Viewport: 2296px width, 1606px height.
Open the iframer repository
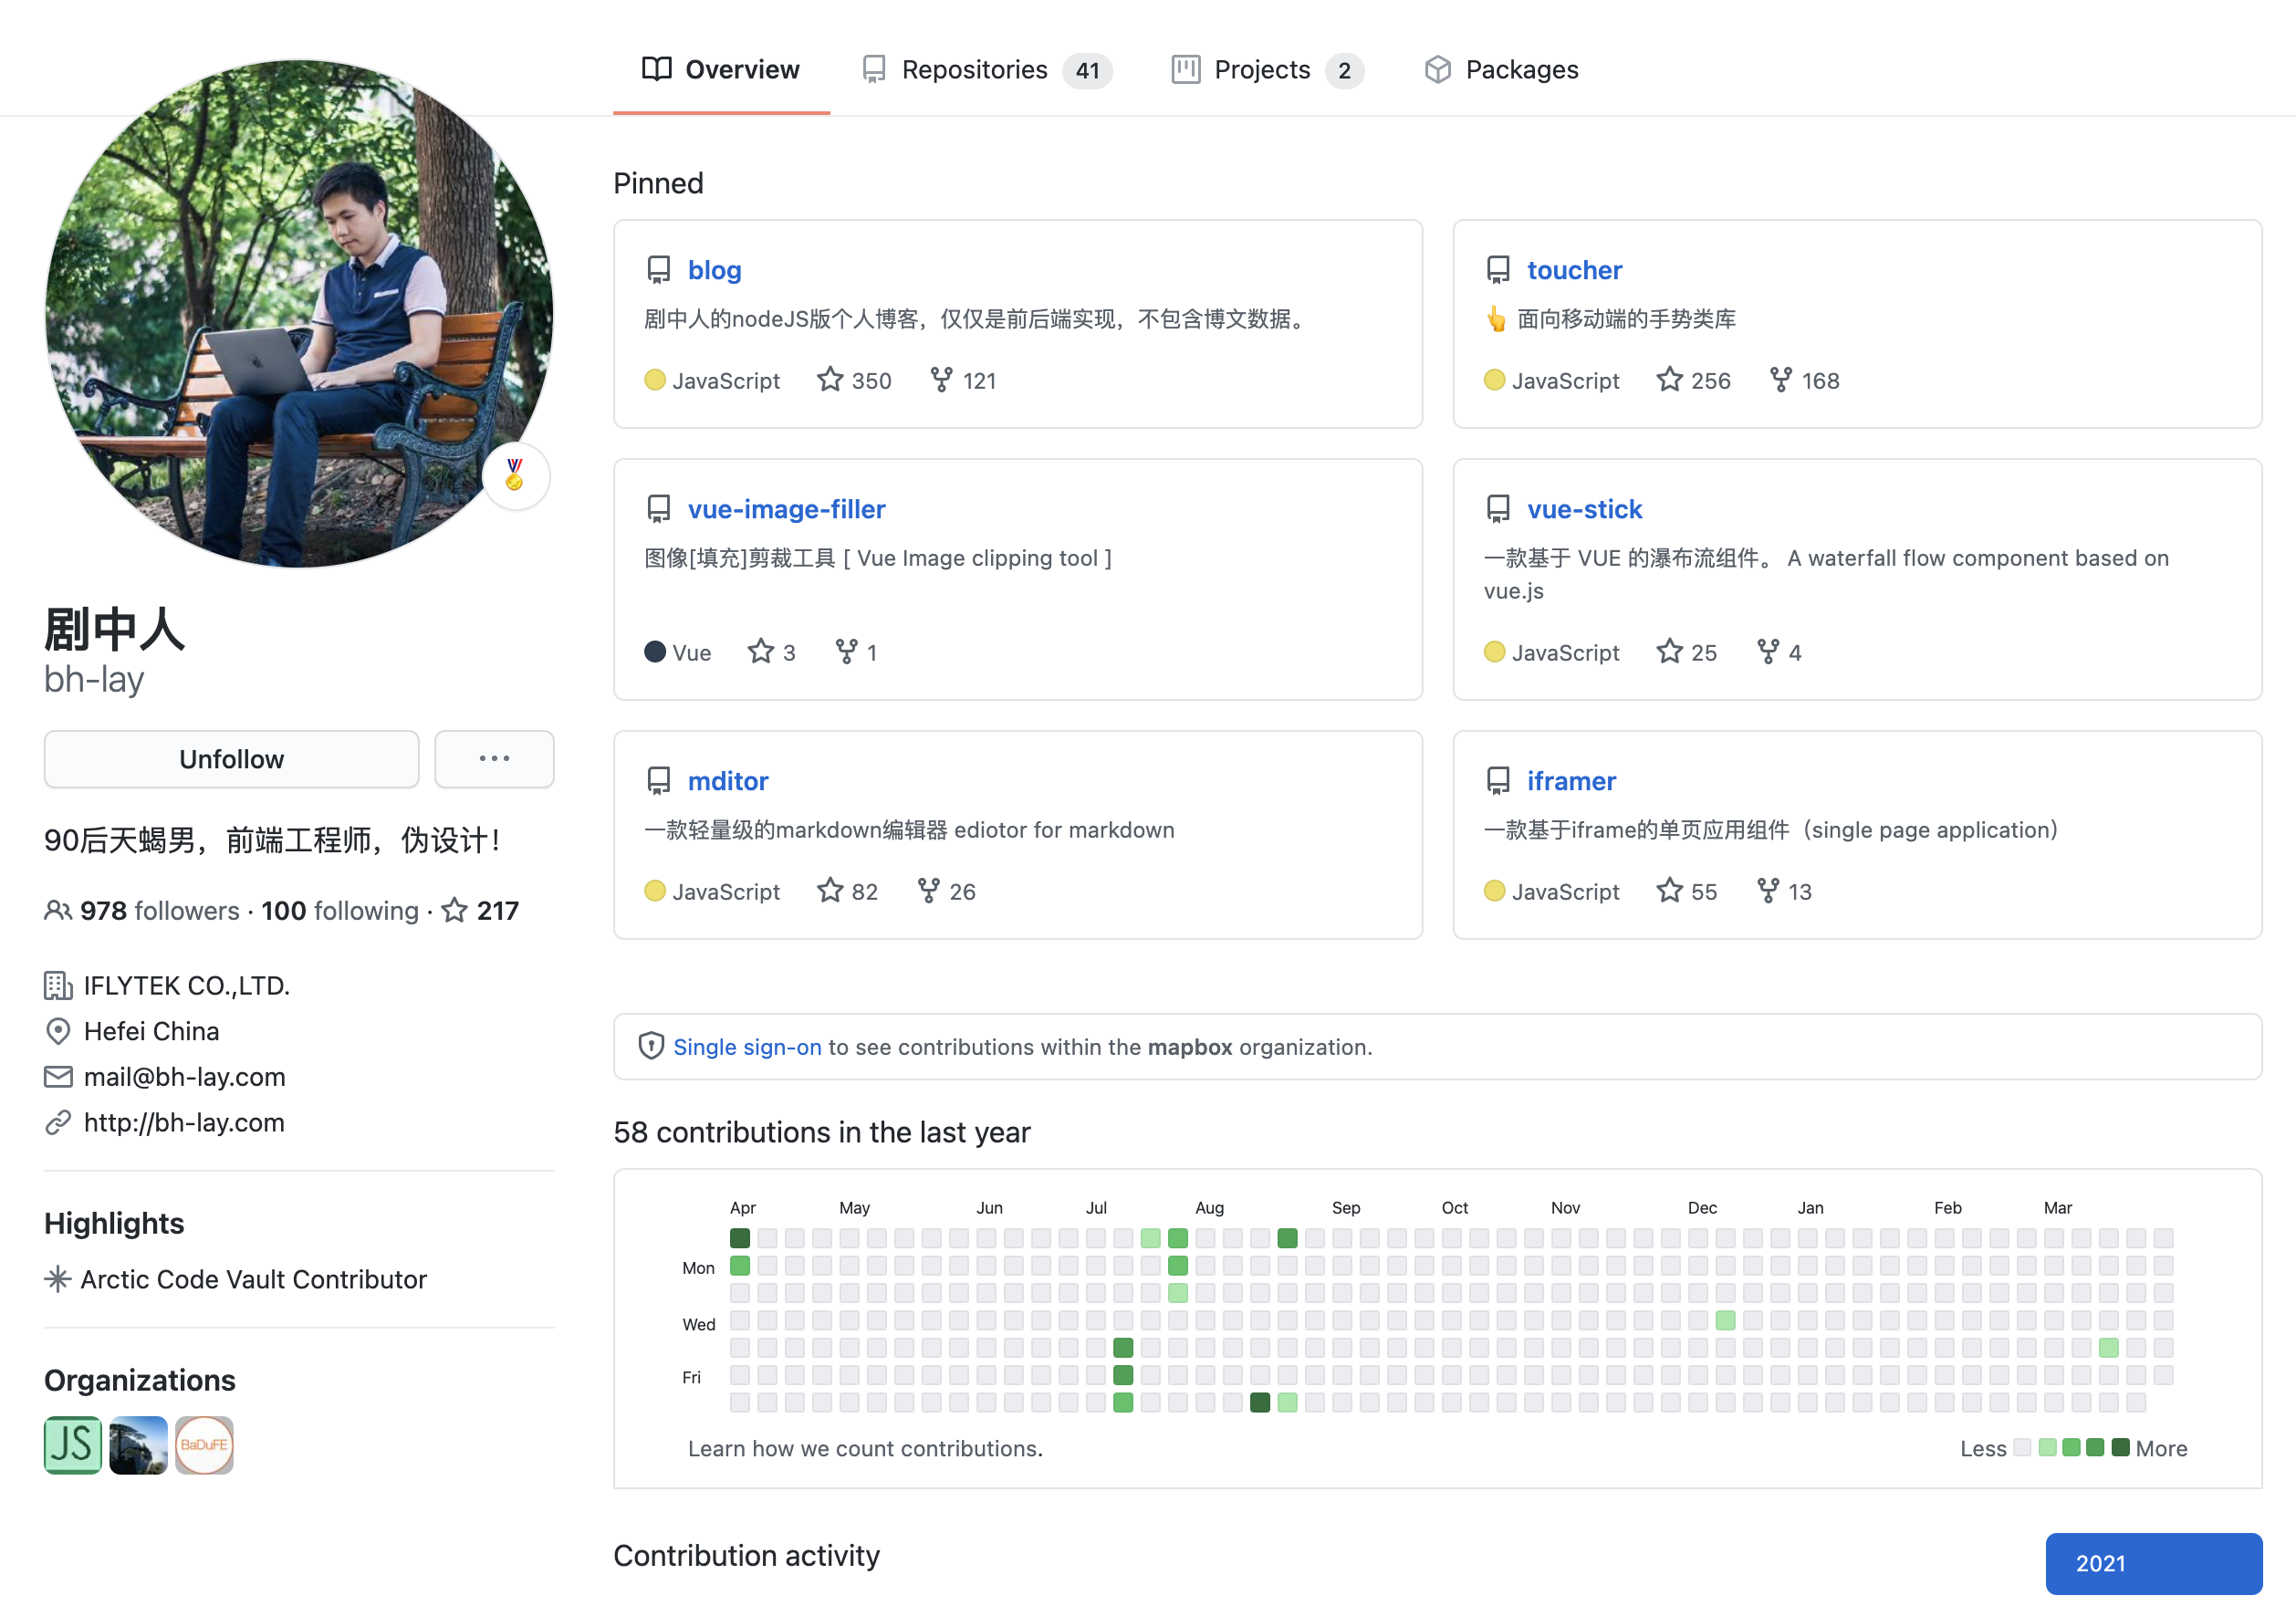pos(1571,781)
